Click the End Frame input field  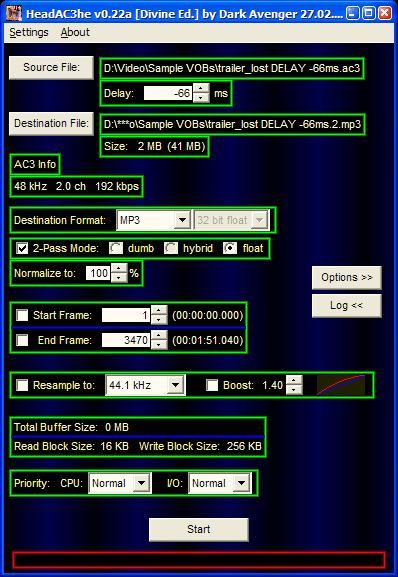126,340
